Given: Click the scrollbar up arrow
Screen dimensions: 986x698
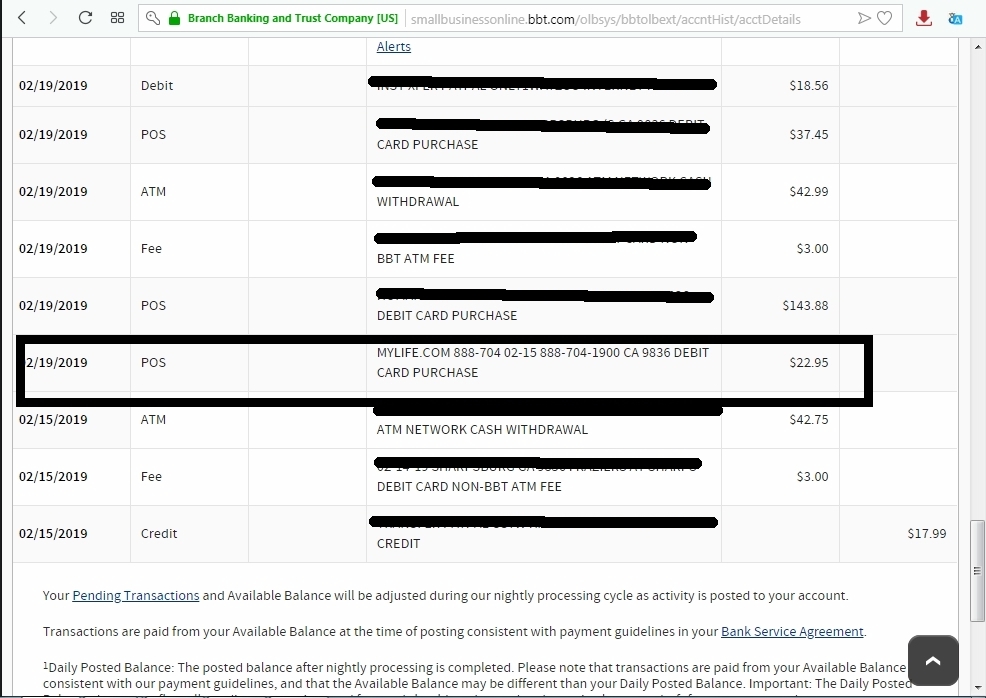Looking at the screenshot, I should pyautogui.click(x=977, y=47).
